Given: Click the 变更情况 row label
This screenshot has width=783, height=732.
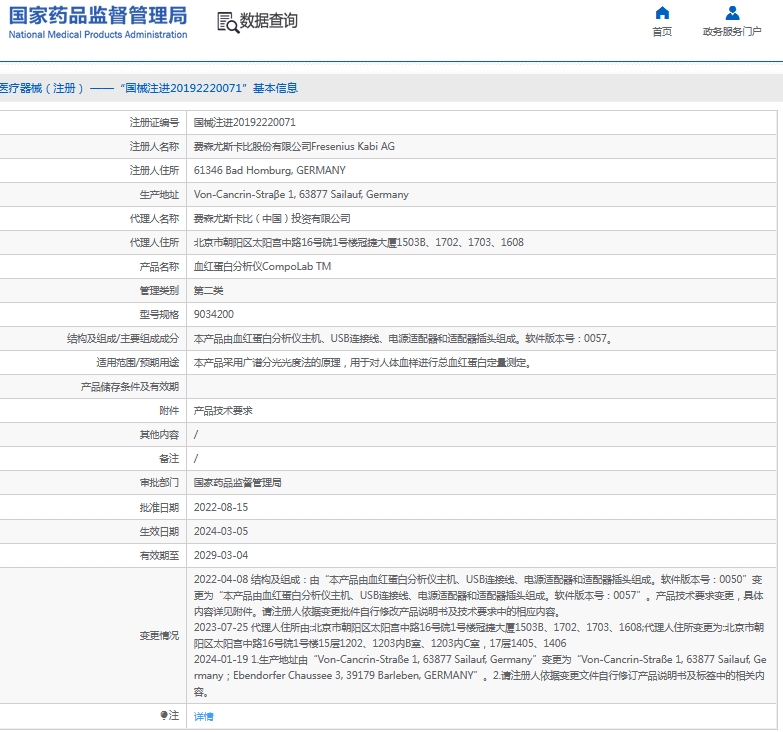Looking at the screenshot, I should click(159, 636).
